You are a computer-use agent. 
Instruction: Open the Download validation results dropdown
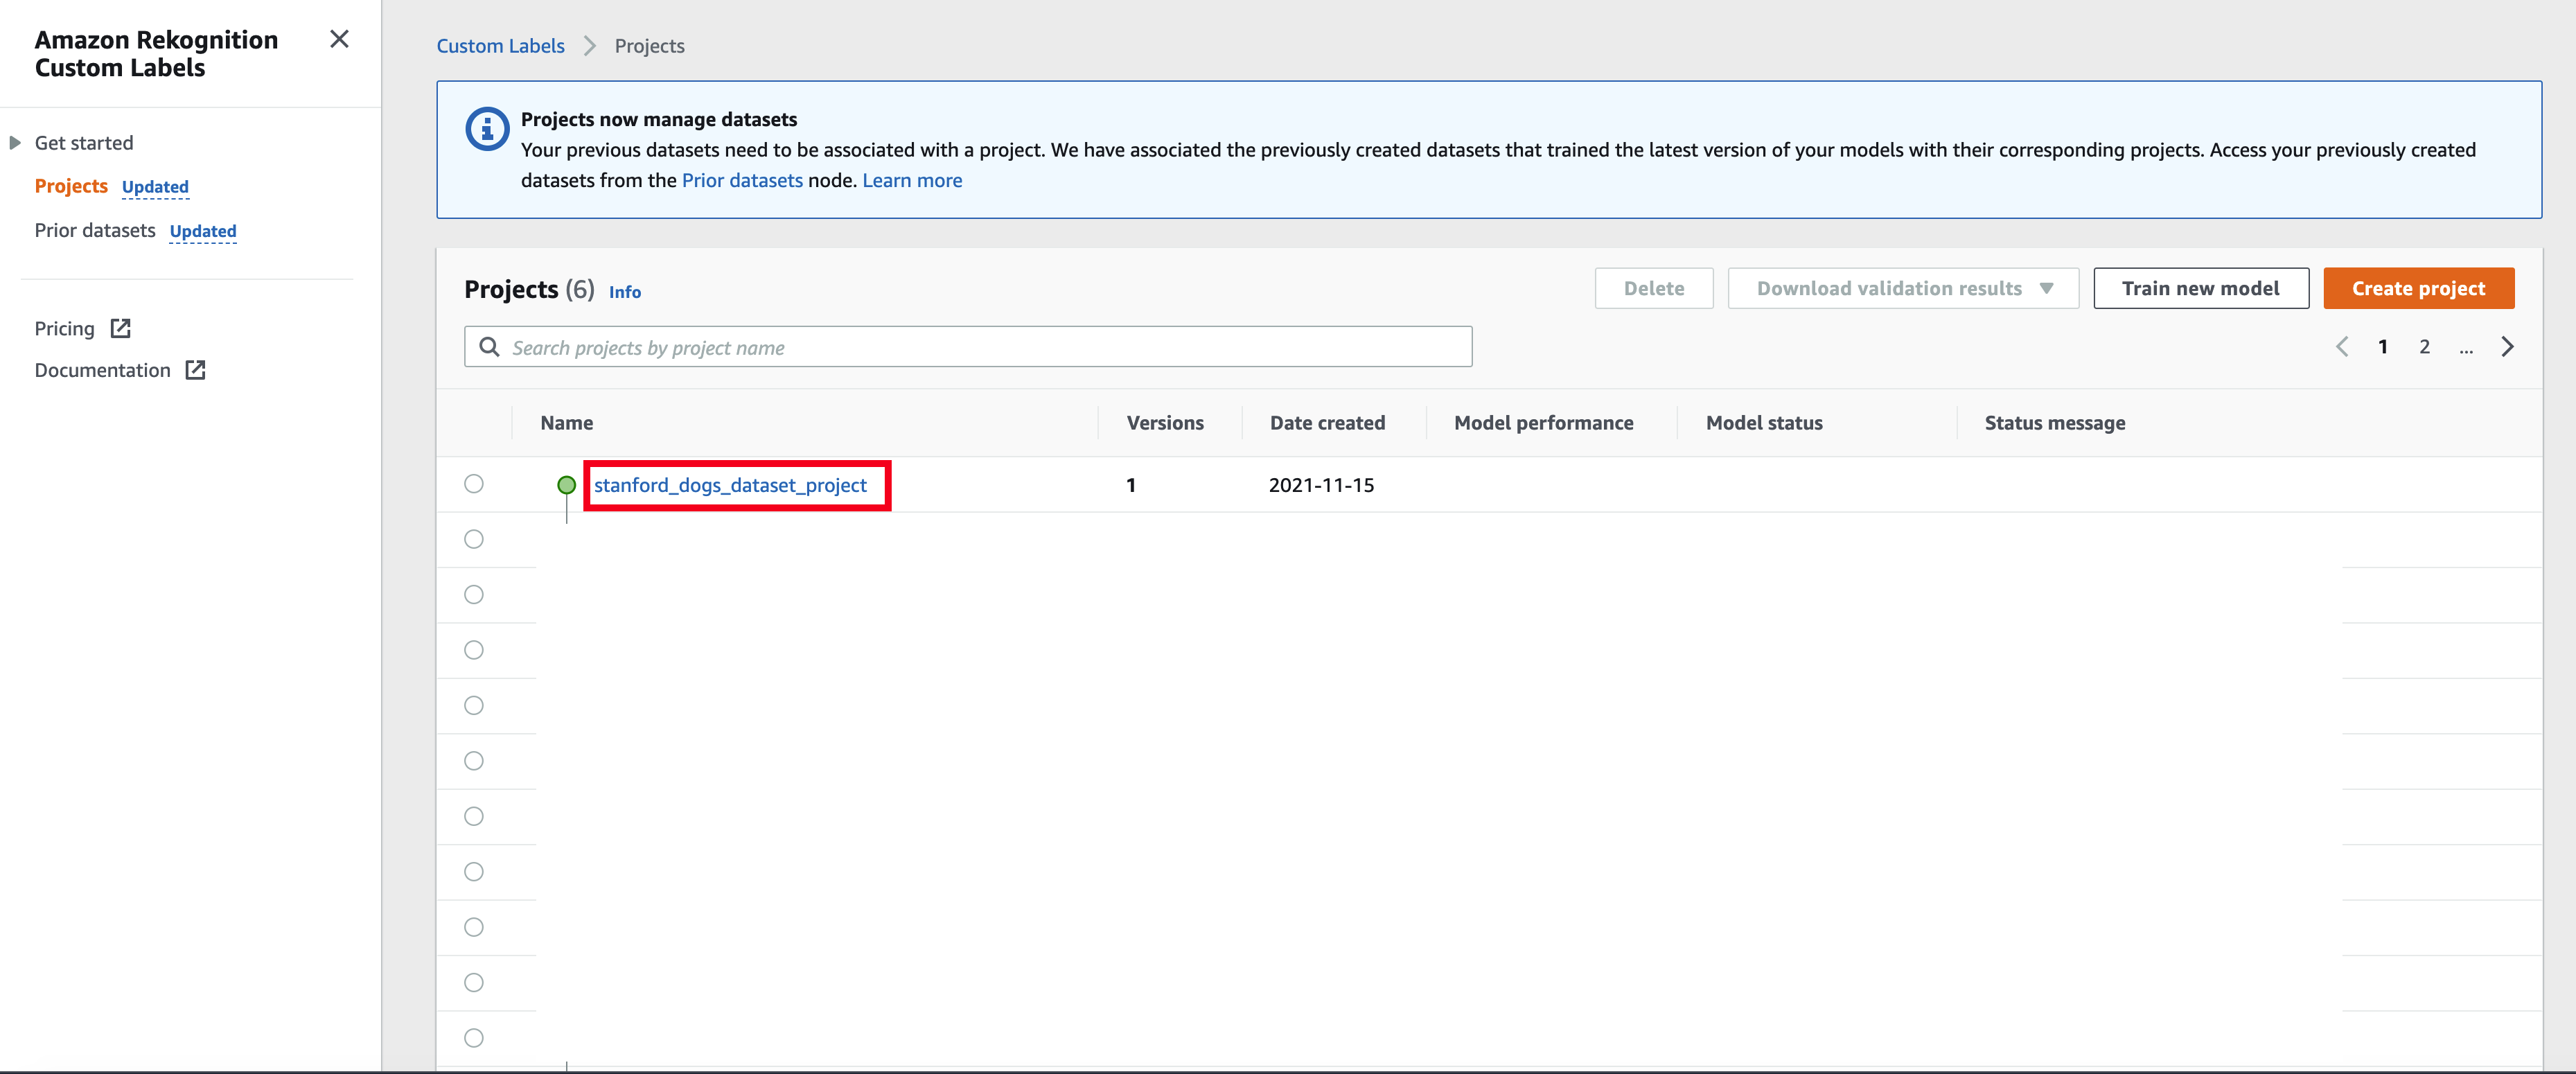click(1903, 288)
